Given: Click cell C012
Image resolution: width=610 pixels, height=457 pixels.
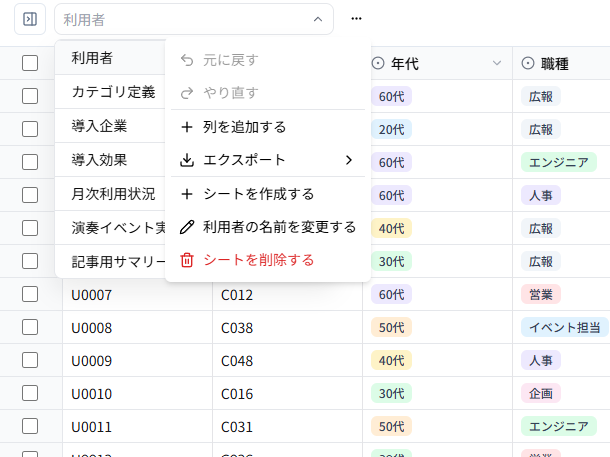Looking at the screenshot, I should (287, 294).
